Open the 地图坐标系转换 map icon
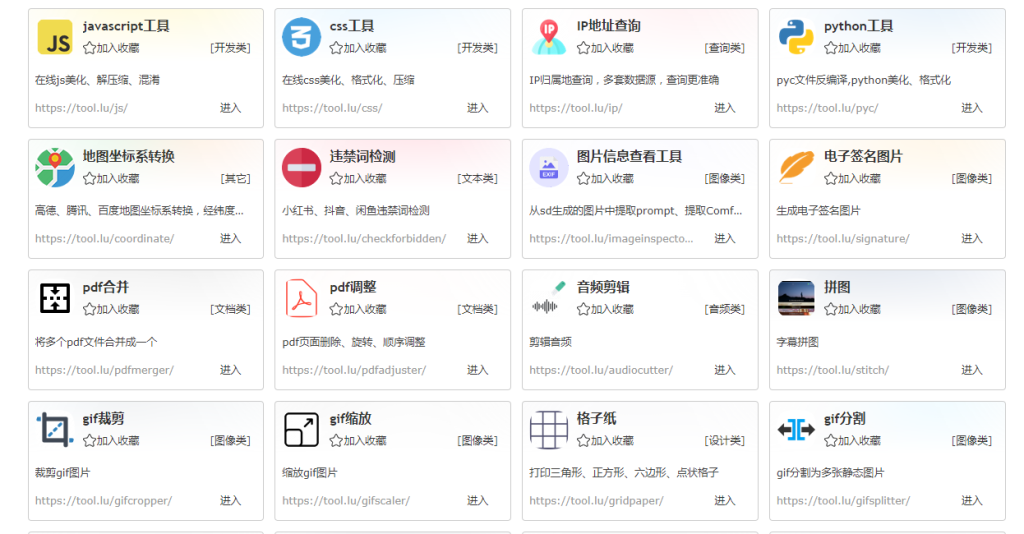 (x=55, y=168)
